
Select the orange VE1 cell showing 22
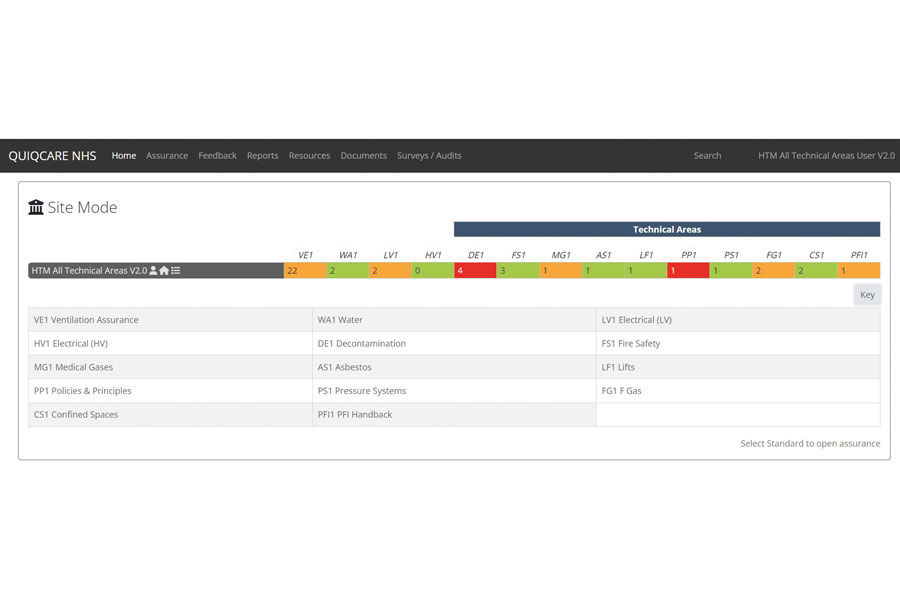[x=305, y=271]
